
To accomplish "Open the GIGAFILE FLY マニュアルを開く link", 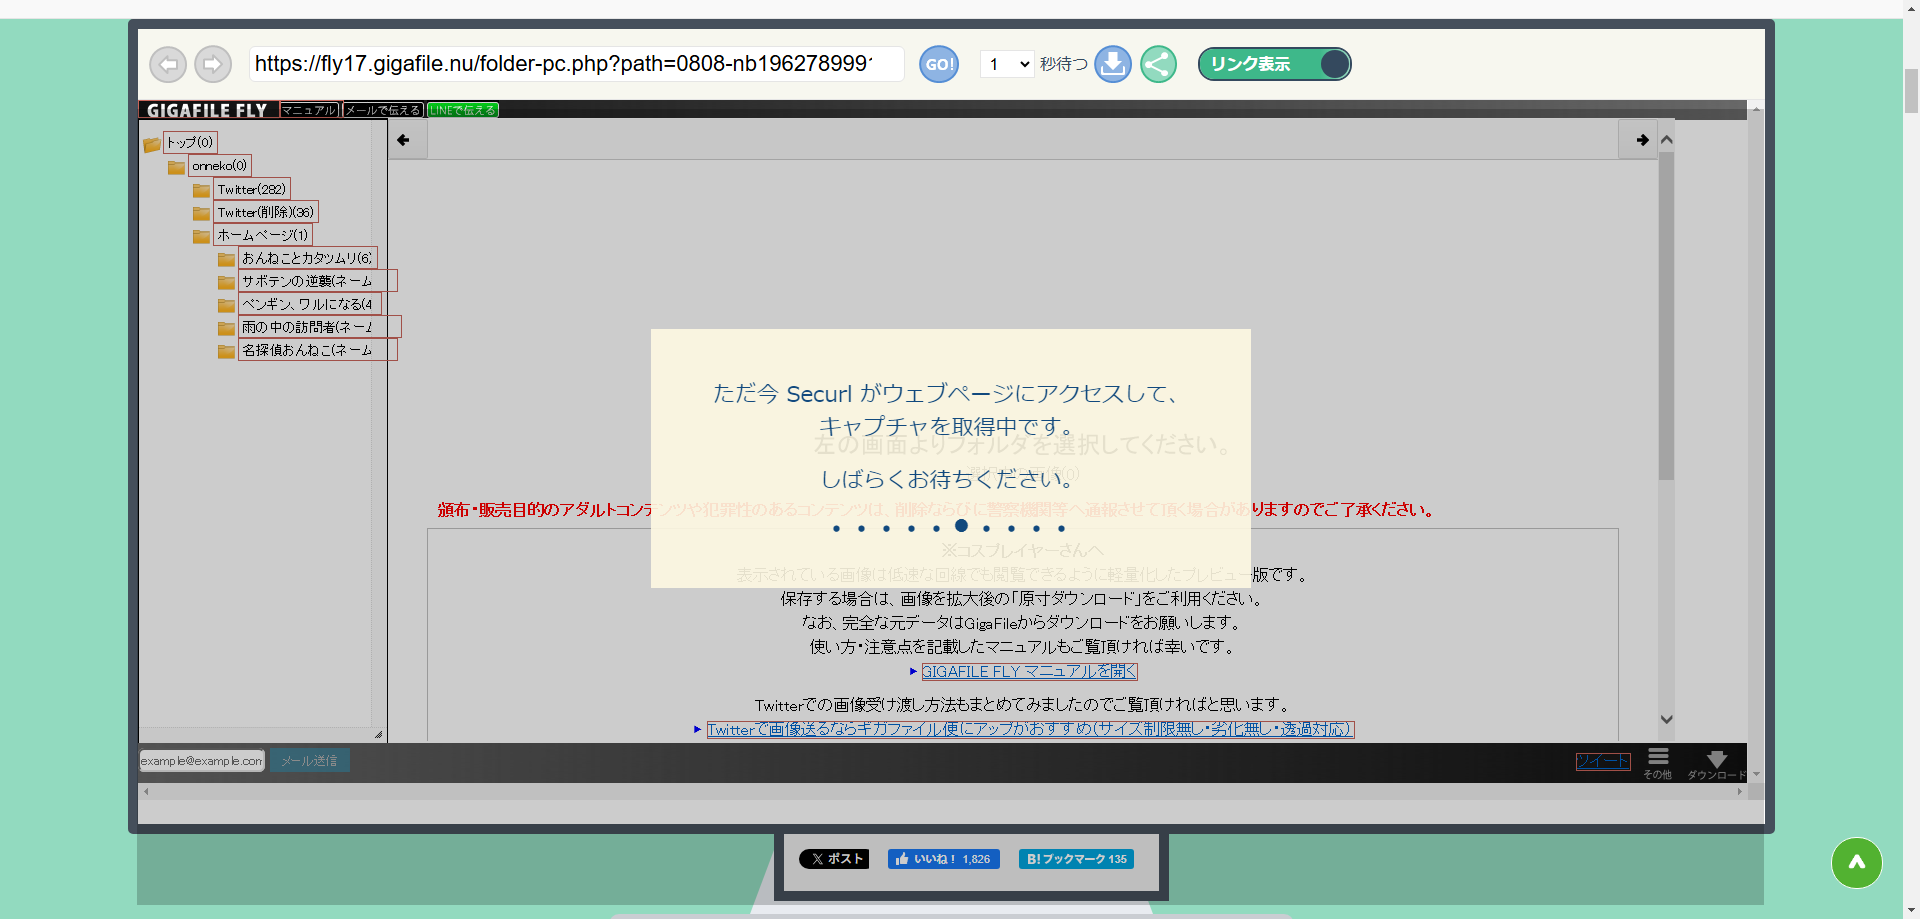I will pyautogui.click(x=1029, y=672).
